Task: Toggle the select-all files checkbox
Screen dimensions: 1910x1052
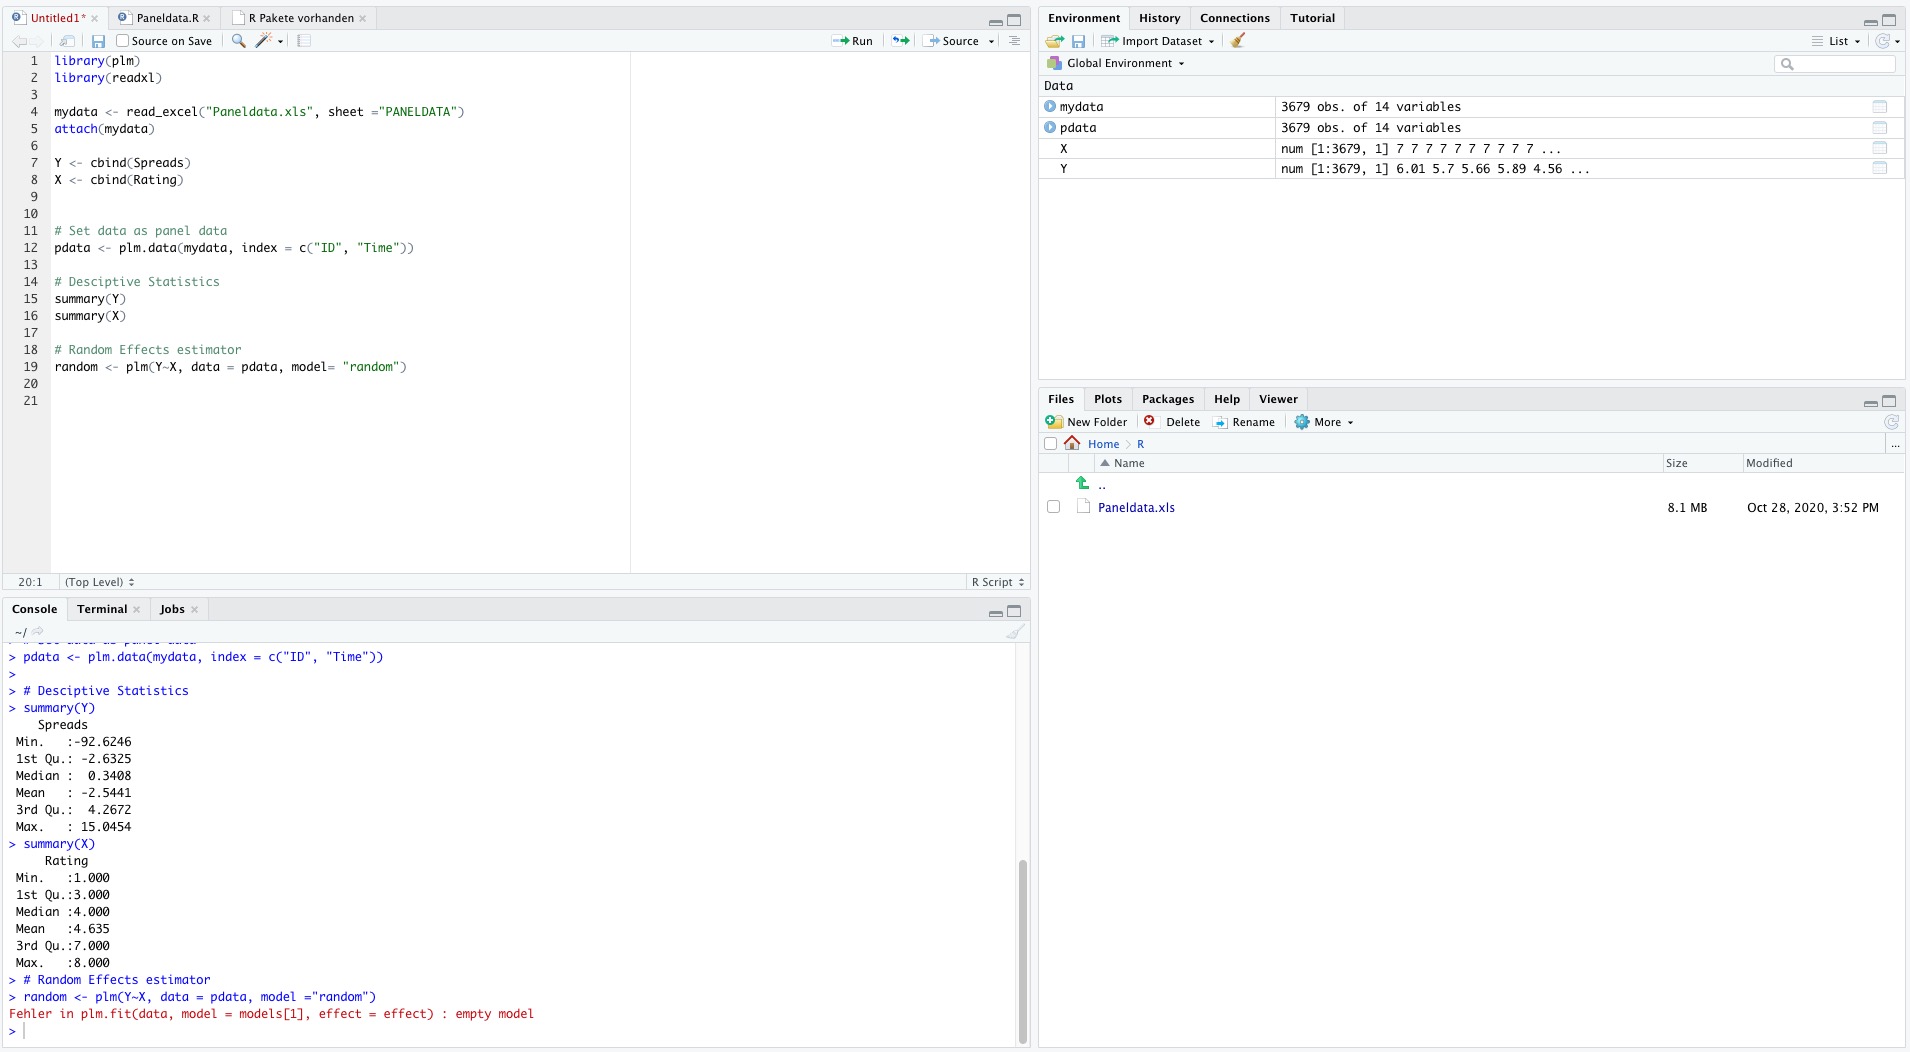Action: pos(1050,444)
